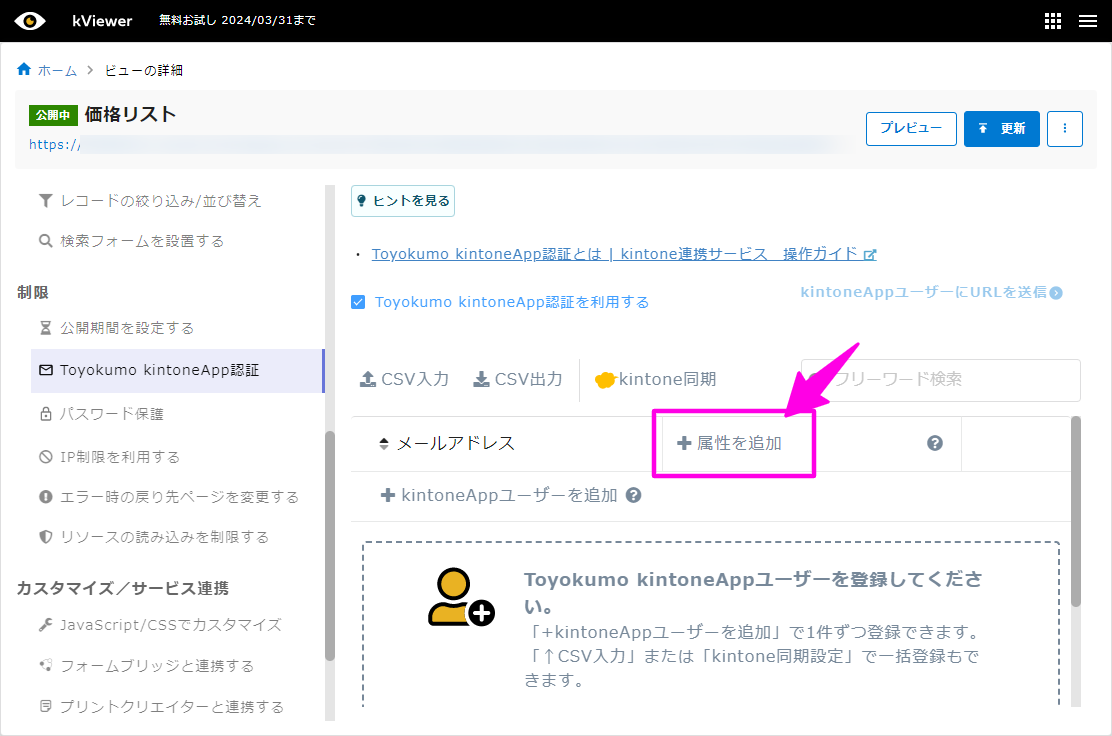Uncheck Toyokumo kintoneApp認証を利用する
1112x736 pixels.
(358, 301)
